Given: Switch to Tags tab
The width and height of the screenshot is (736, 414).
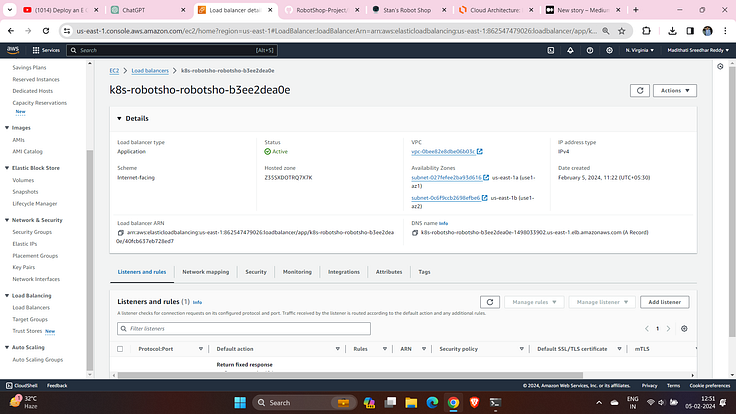Looking at the screenshot, I should pos(424,272).
